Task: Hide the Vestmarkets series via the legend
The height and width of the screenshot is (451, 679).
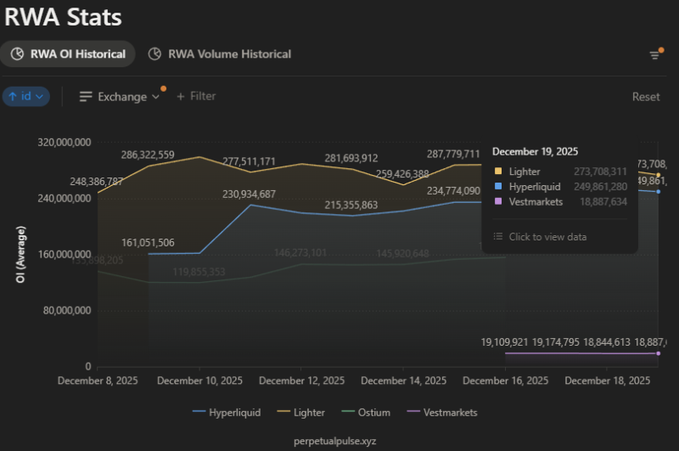Action: 442,412
